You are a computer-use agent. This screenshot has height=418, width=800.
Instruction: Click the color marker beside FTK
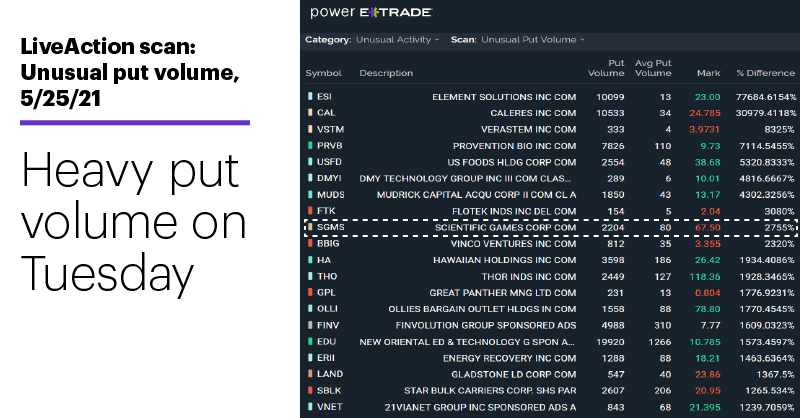(310, 211)
